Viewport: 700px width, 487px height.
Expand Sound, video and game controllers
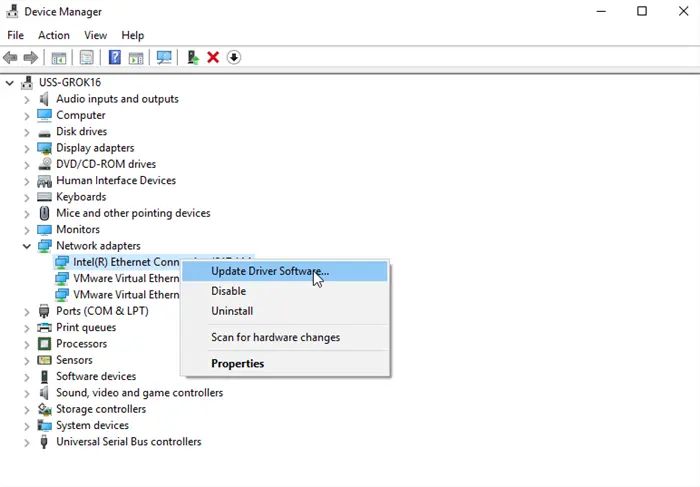point(27,393)
